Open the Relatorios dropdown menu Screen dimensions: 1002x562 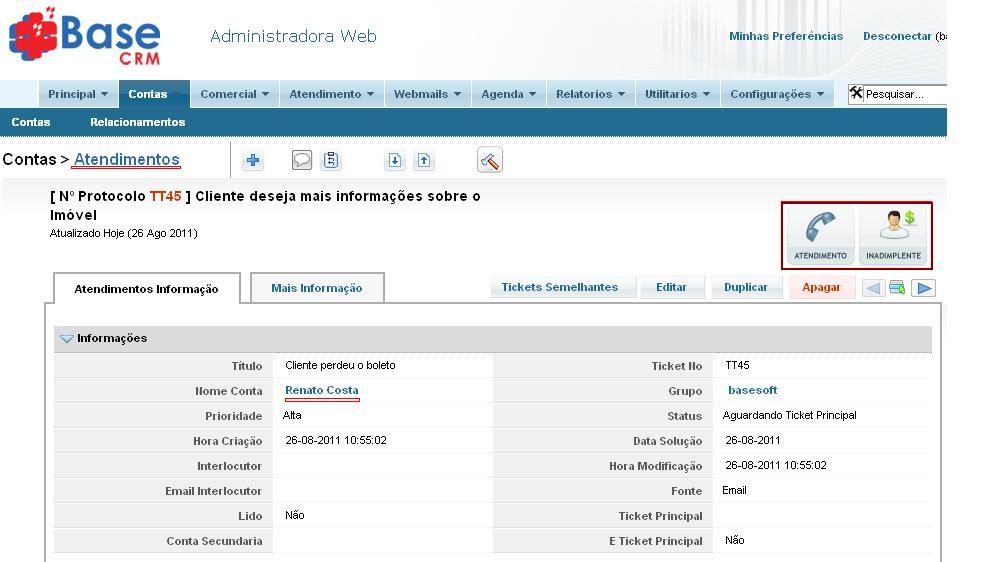pos(590,94)
